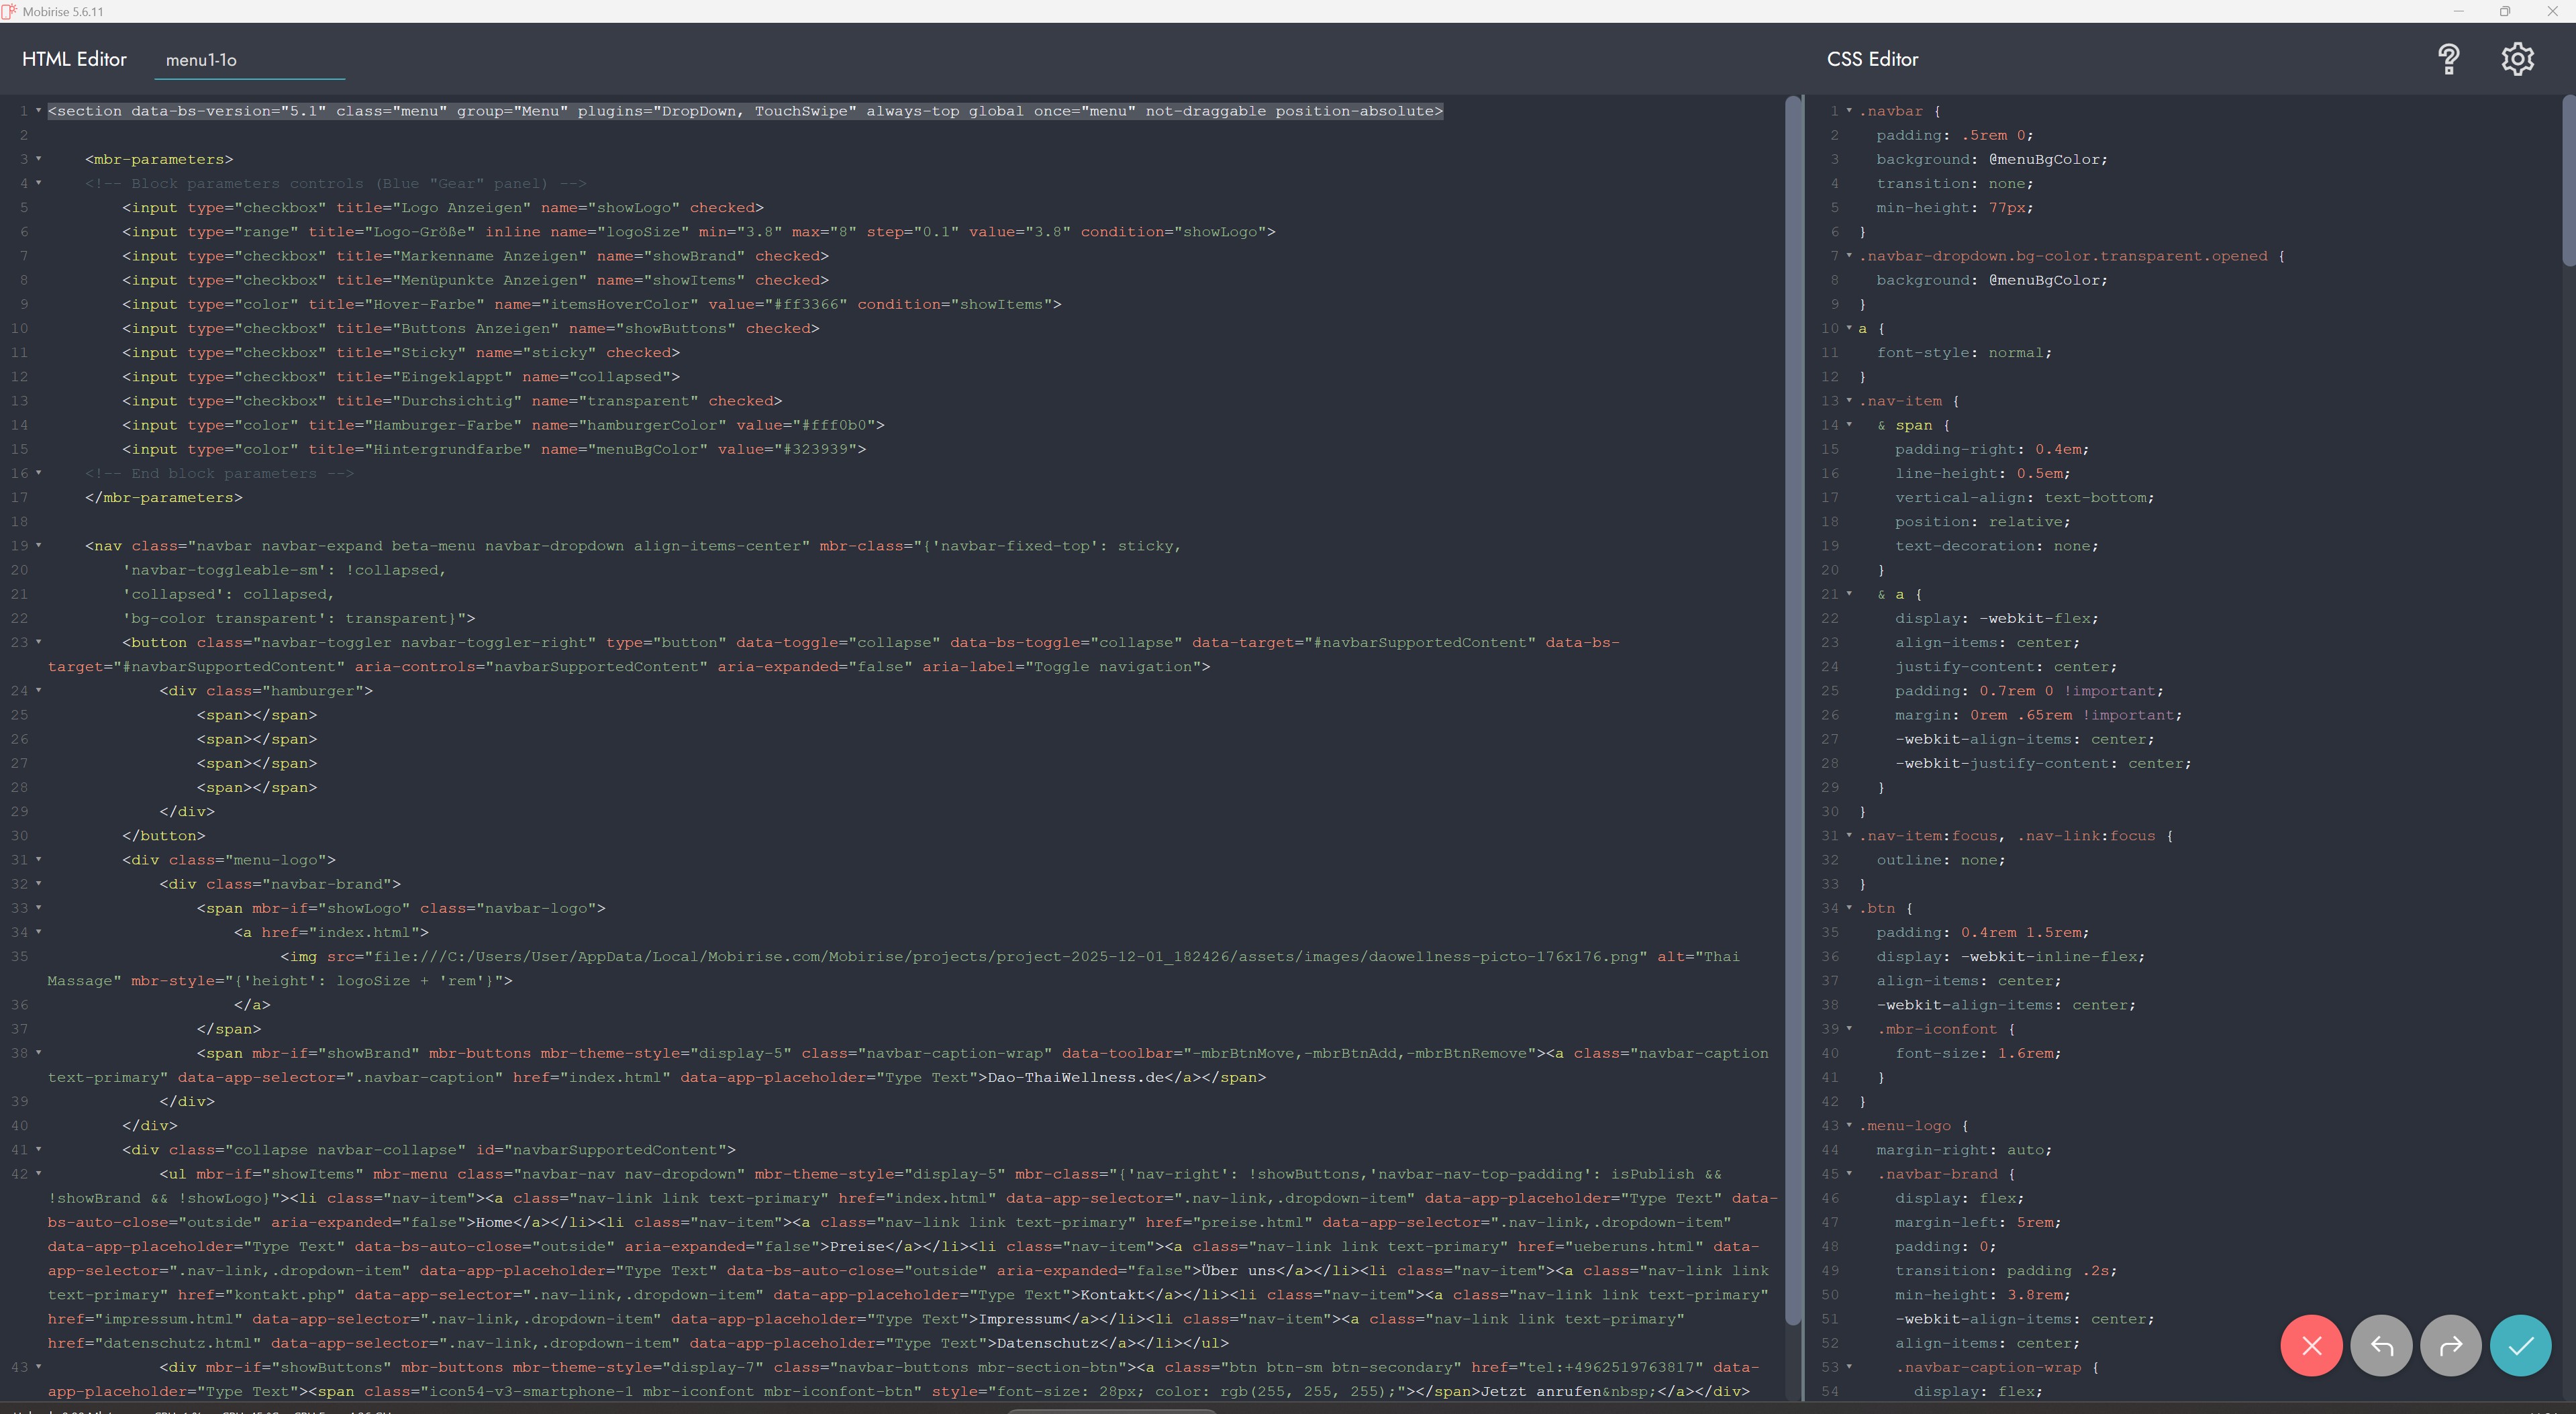Click the Mobirise app icon in title bar
Image resolution: width=2576 pixels, height=1414 pixels.
point(10,11)
